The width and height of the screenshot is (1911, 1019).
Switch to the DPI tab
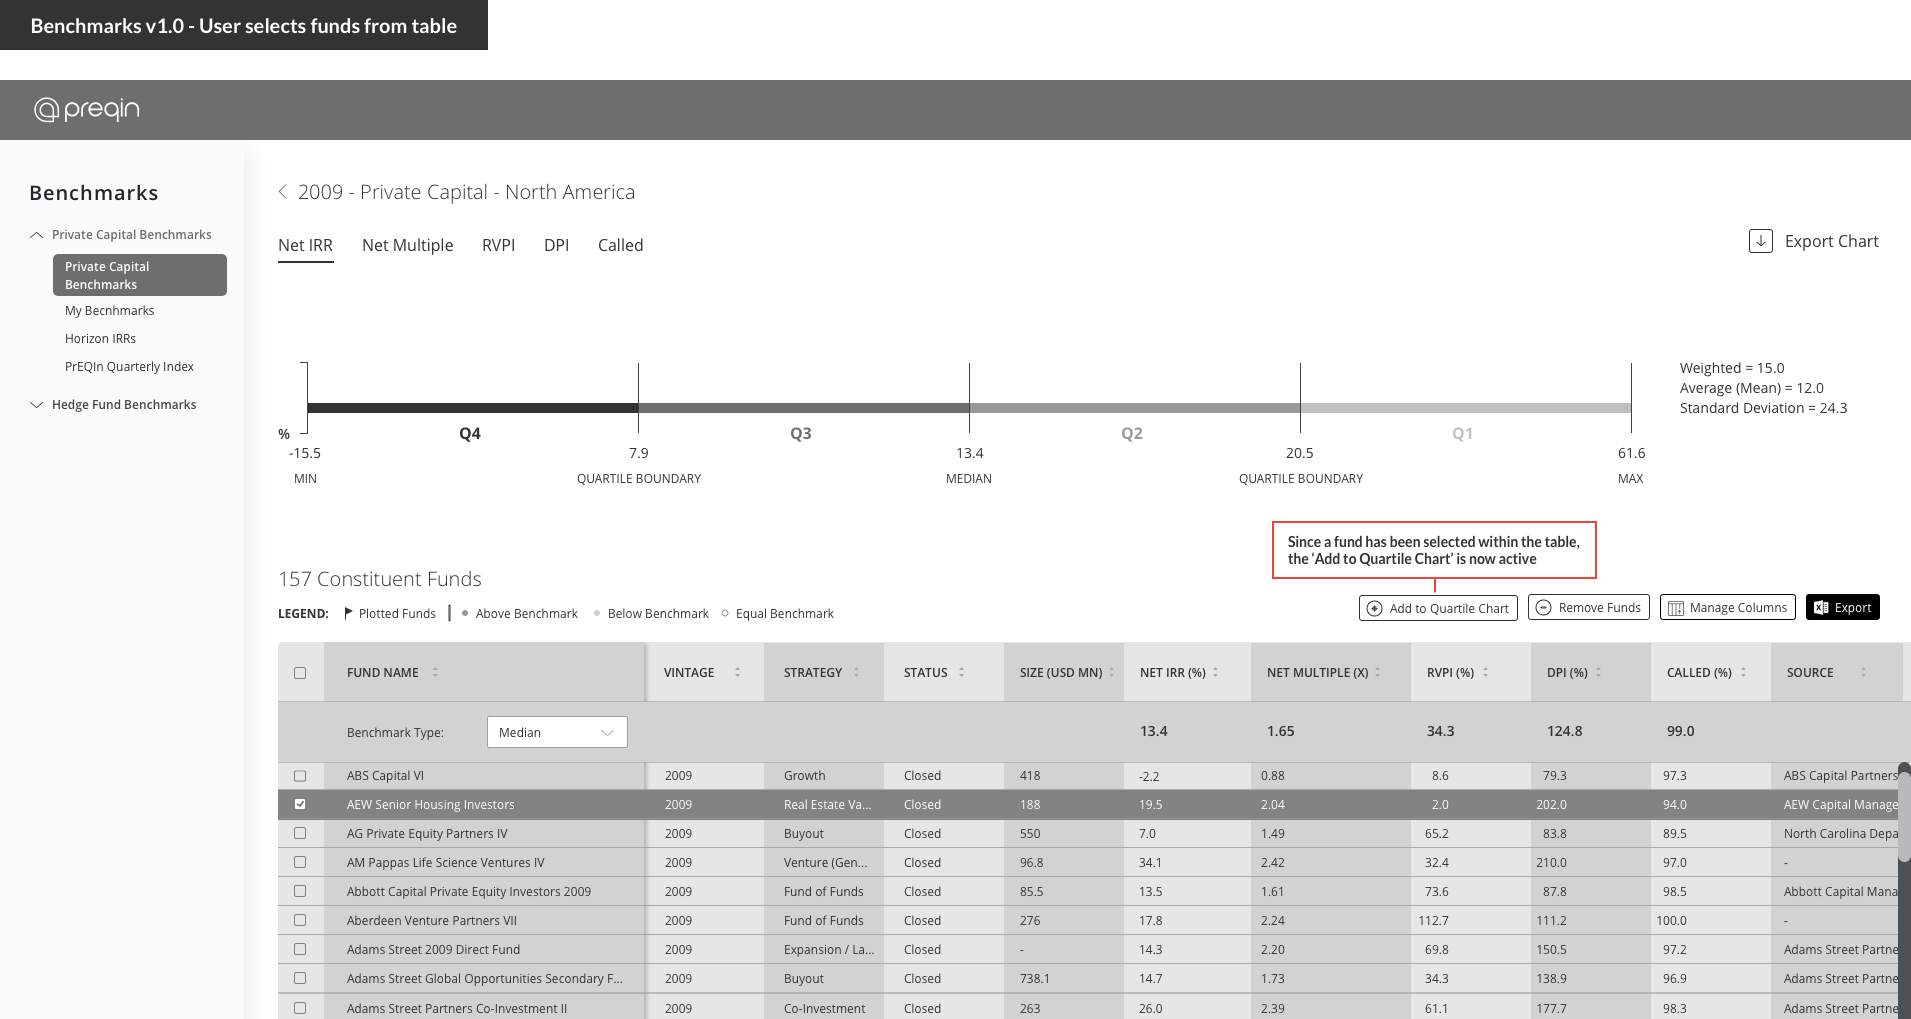556,245
